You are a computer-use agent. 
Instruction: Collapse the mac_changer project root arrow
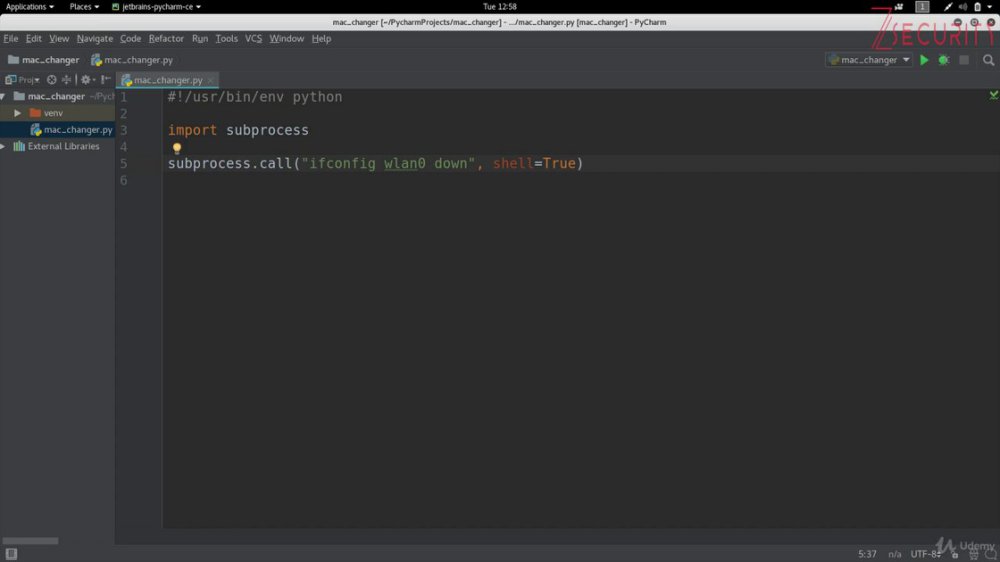tap(3, 96)
